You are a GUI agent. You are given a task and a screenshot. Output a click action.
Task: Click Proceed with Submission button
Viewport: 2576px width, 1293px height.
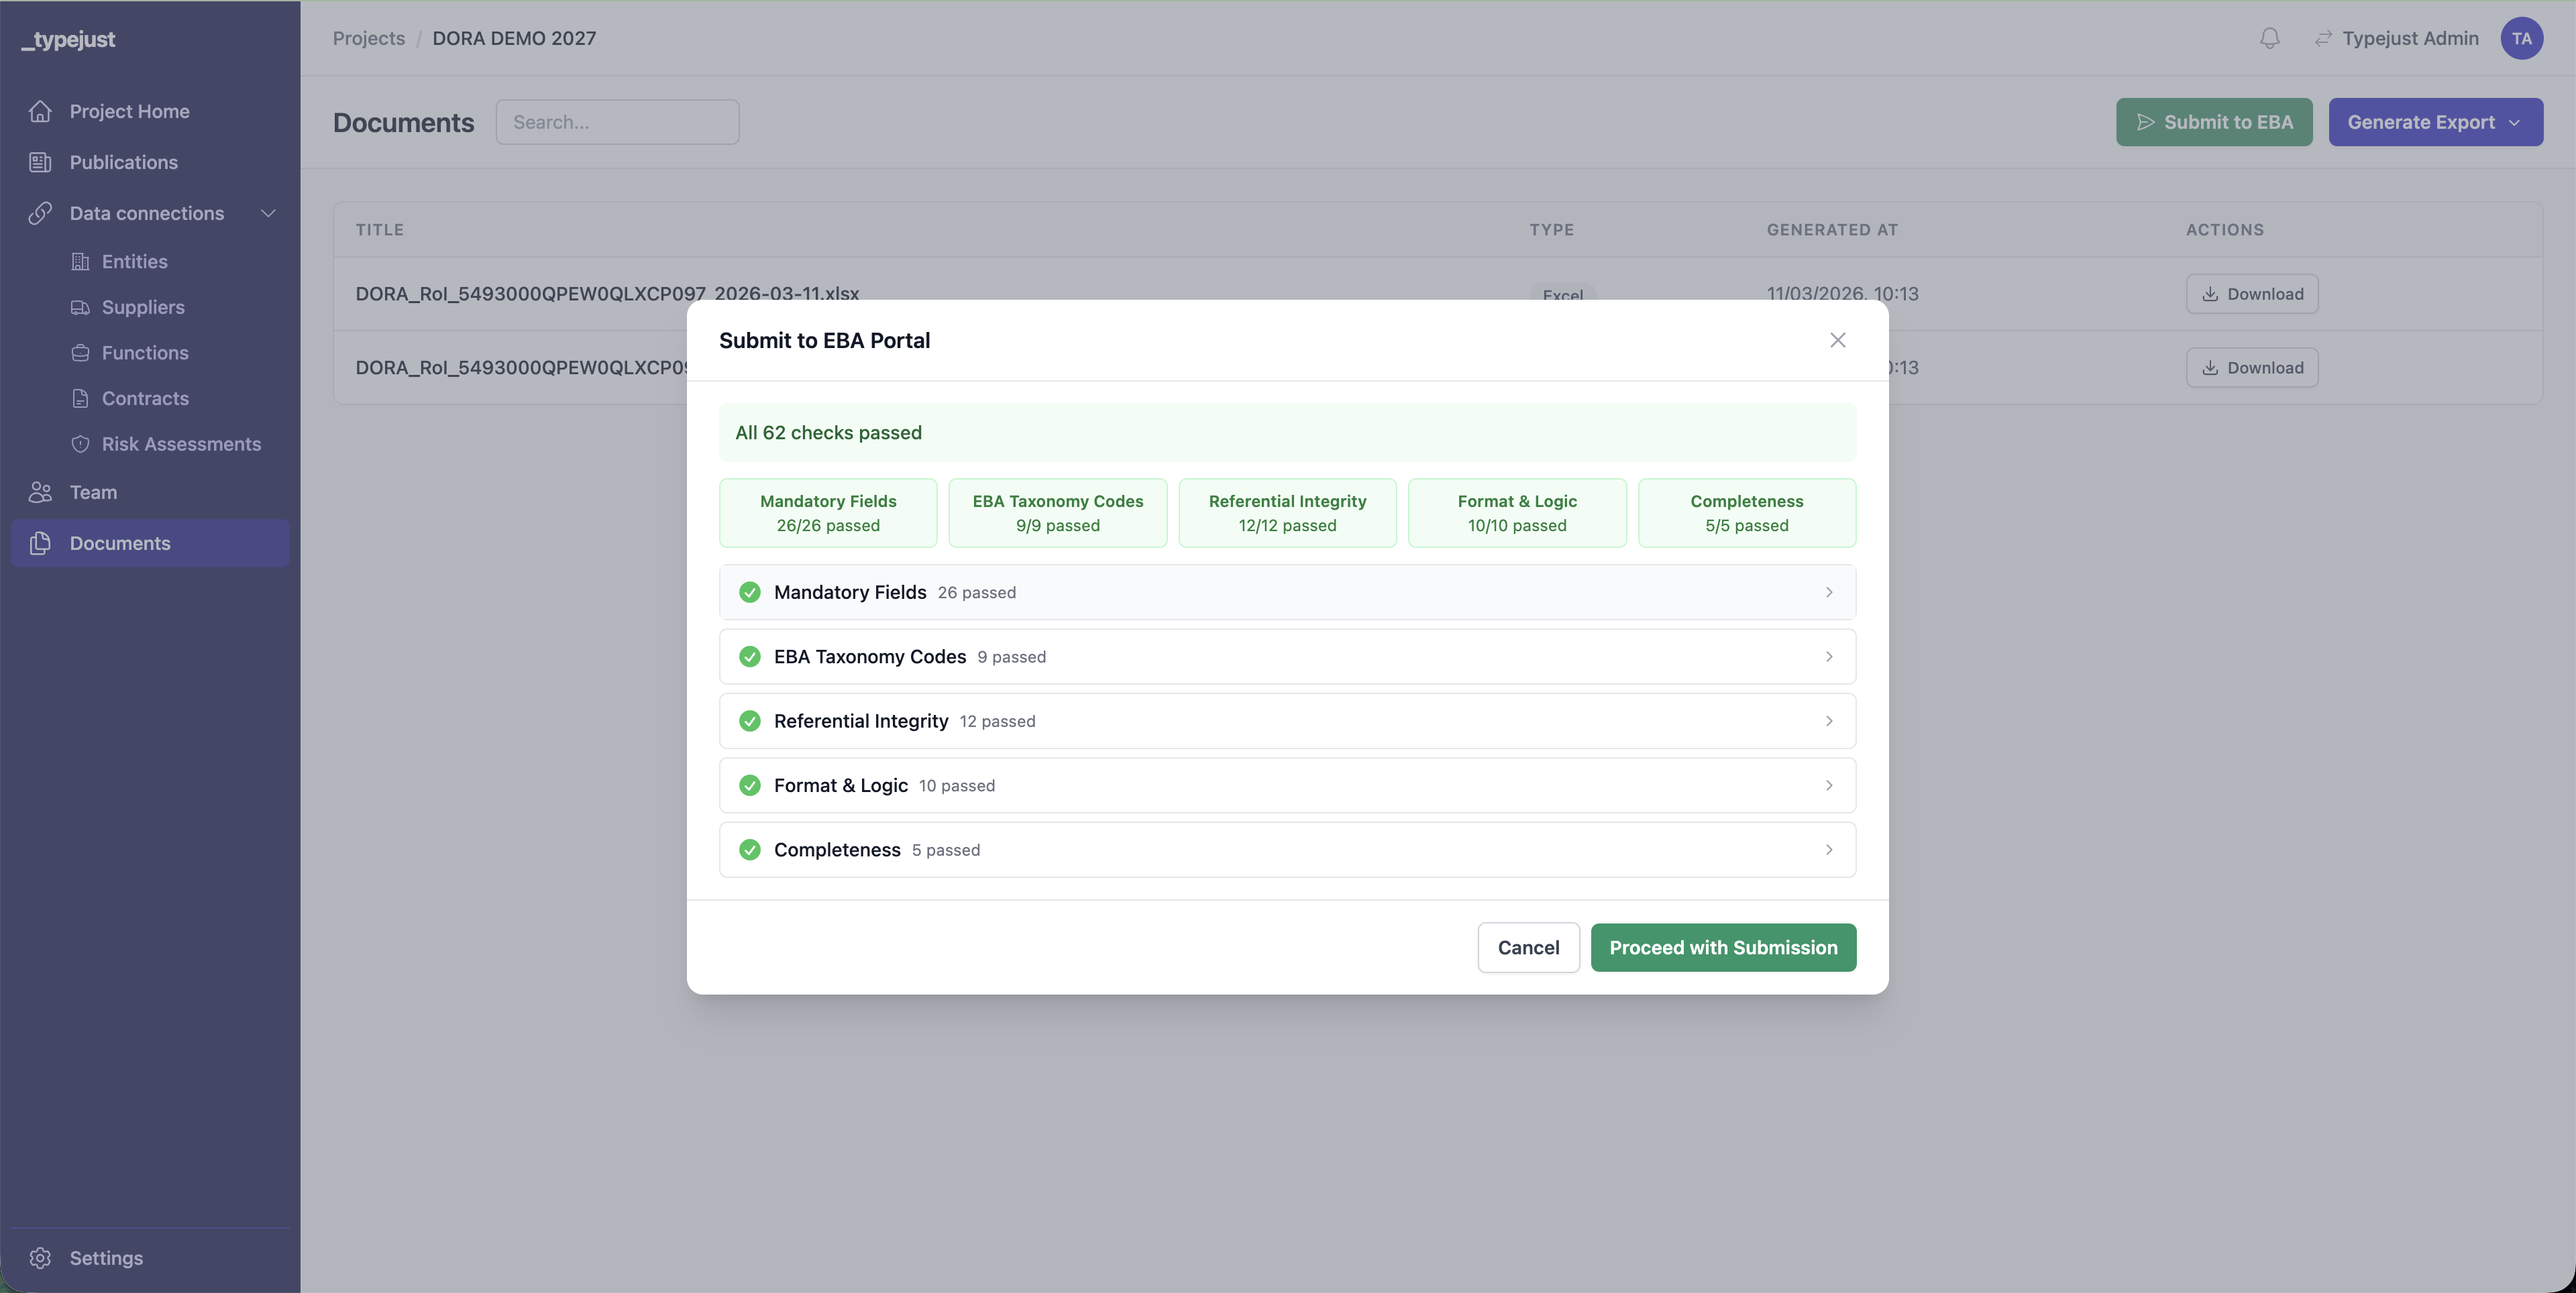1722,947
